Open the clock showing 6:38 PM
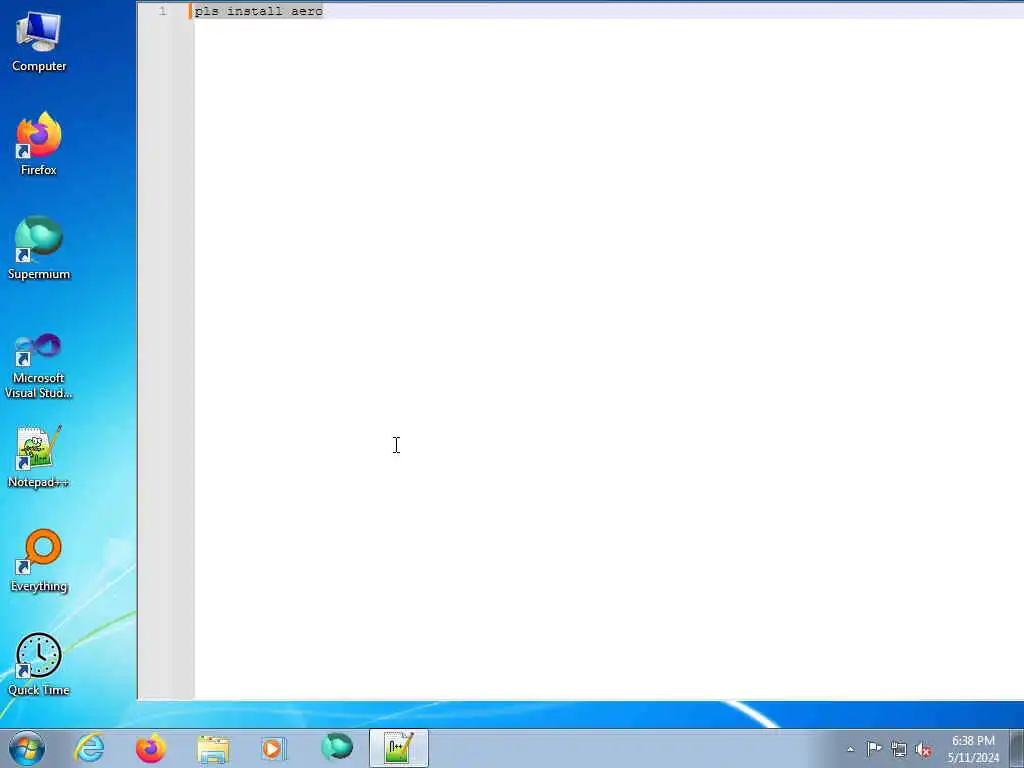 (973, 749)
